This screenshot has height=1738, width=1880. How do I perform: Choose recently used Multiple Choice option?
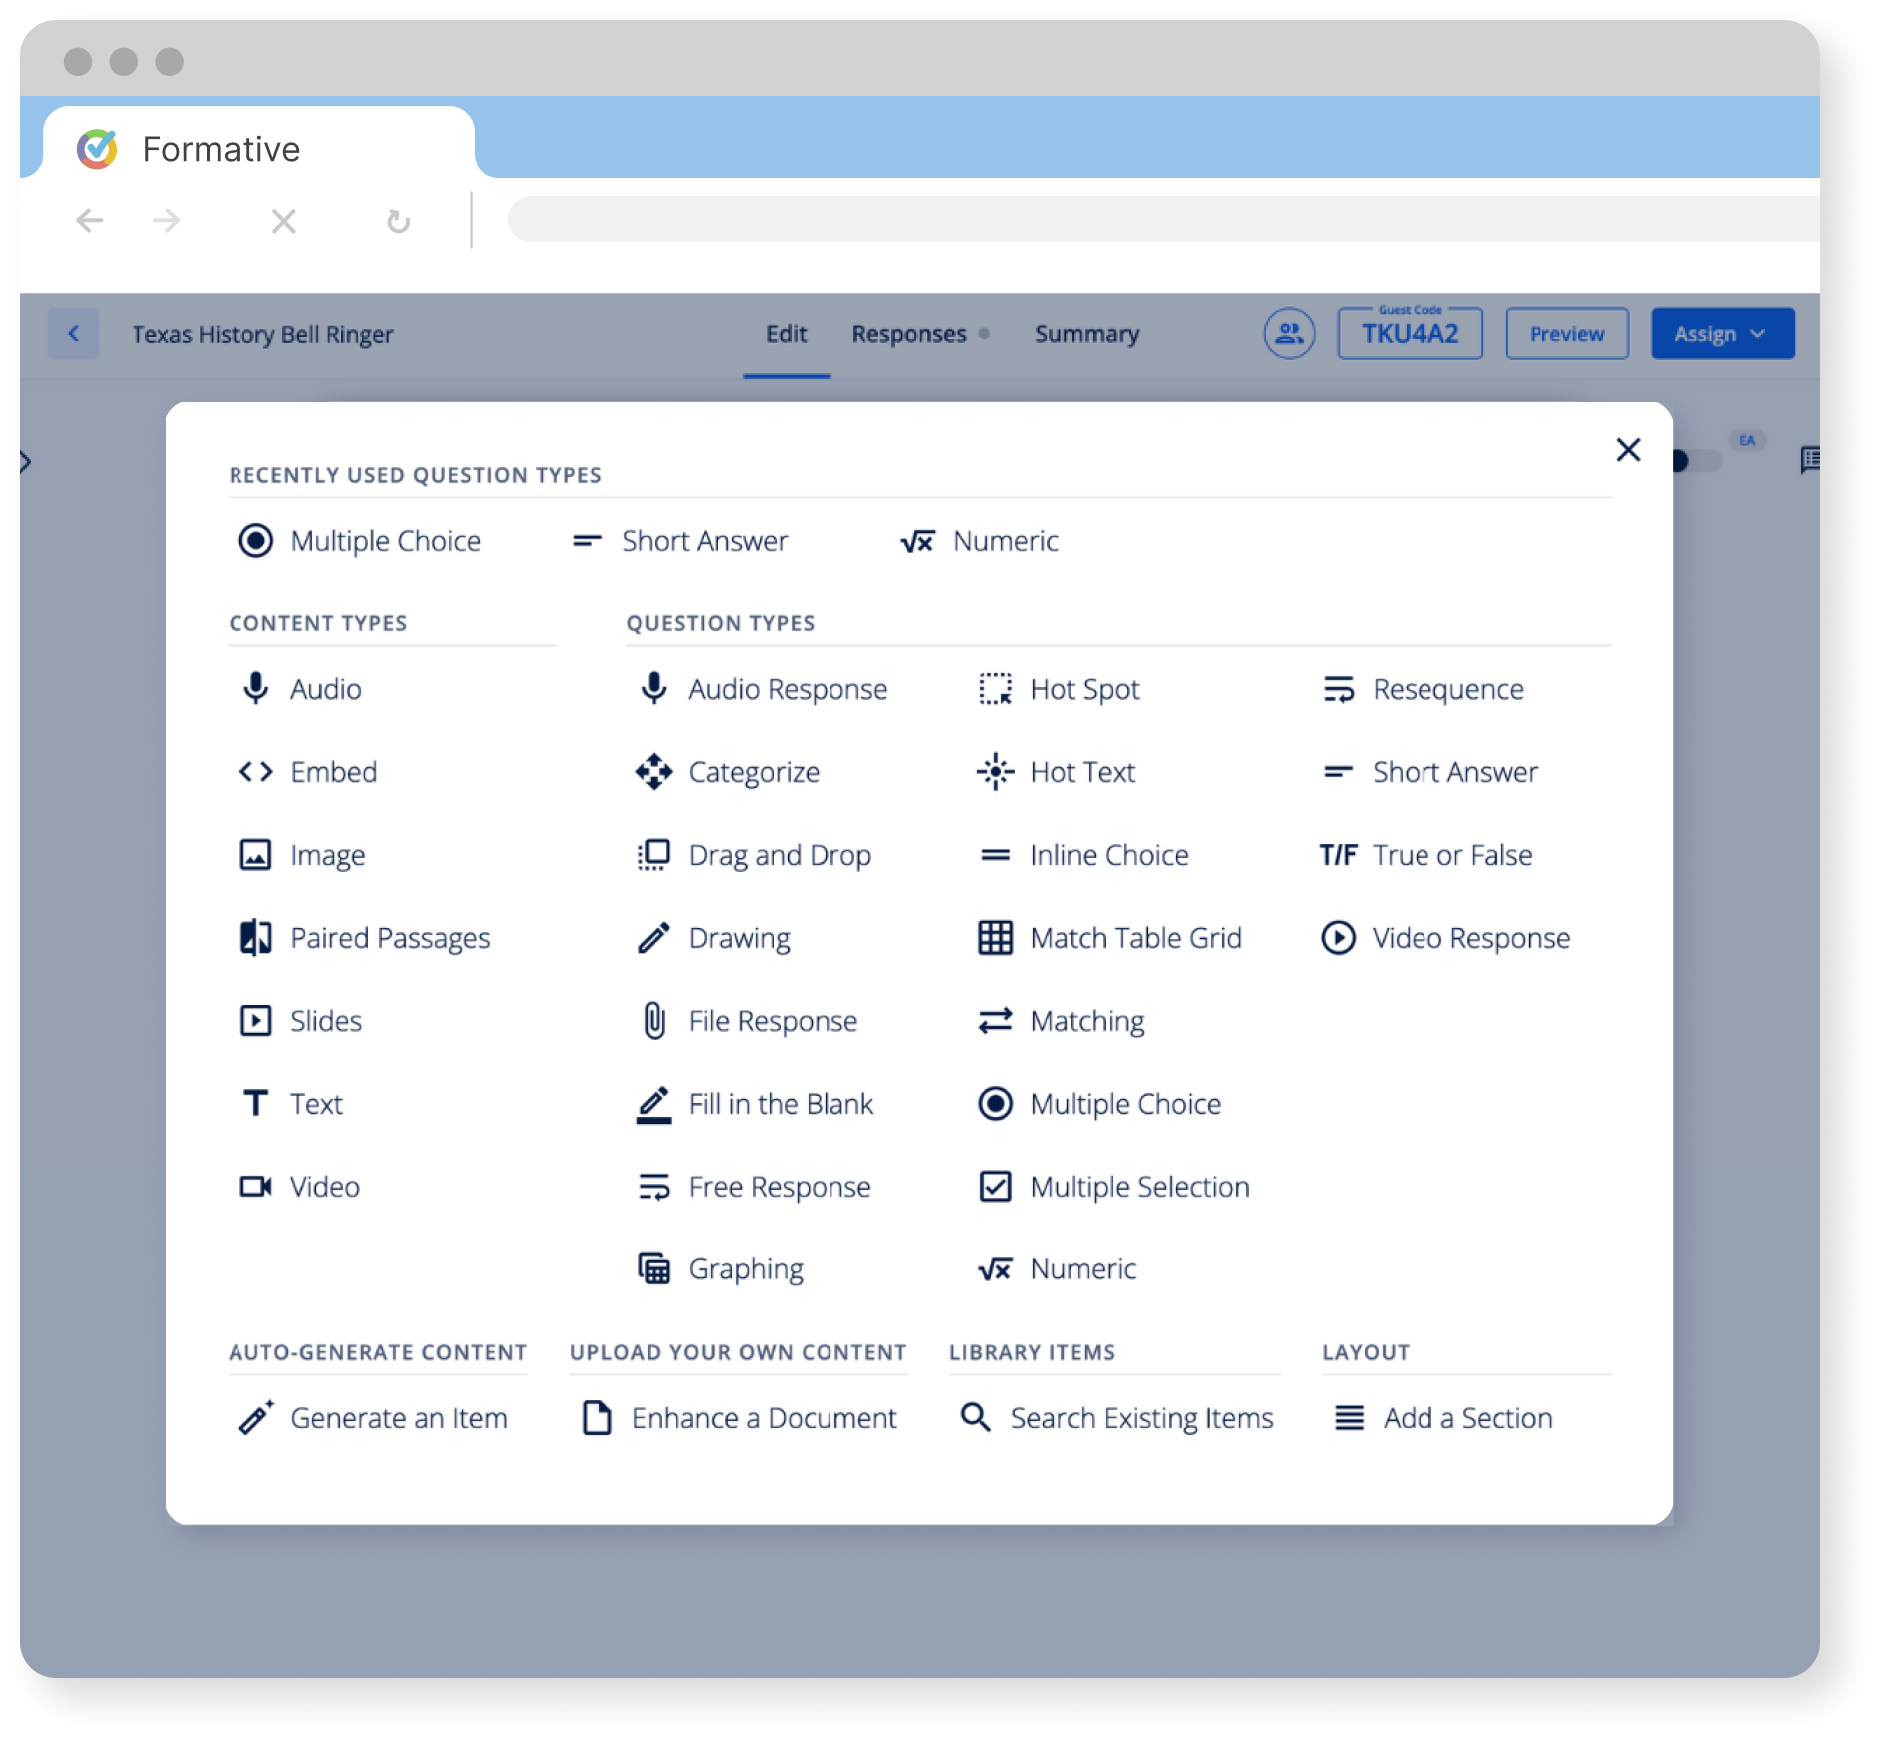pos(385,541)
